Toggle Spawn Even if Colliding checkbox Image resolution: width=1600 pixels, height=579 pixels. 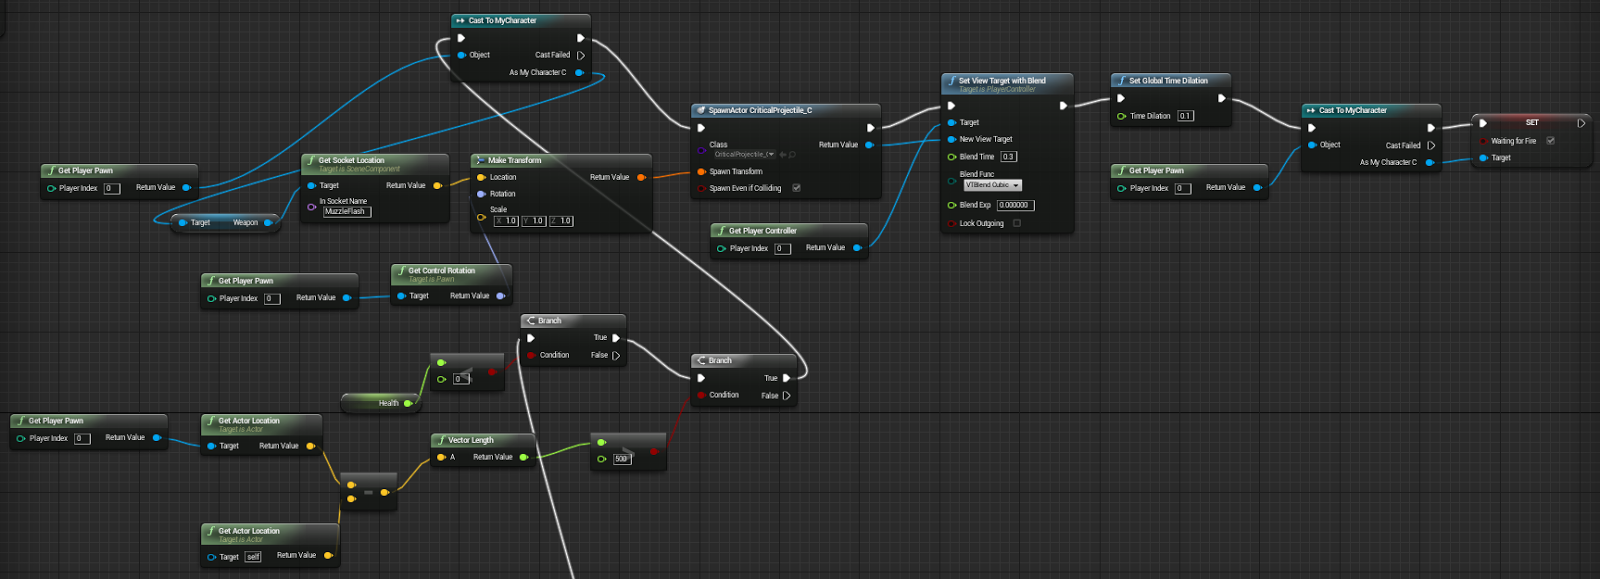796,188
